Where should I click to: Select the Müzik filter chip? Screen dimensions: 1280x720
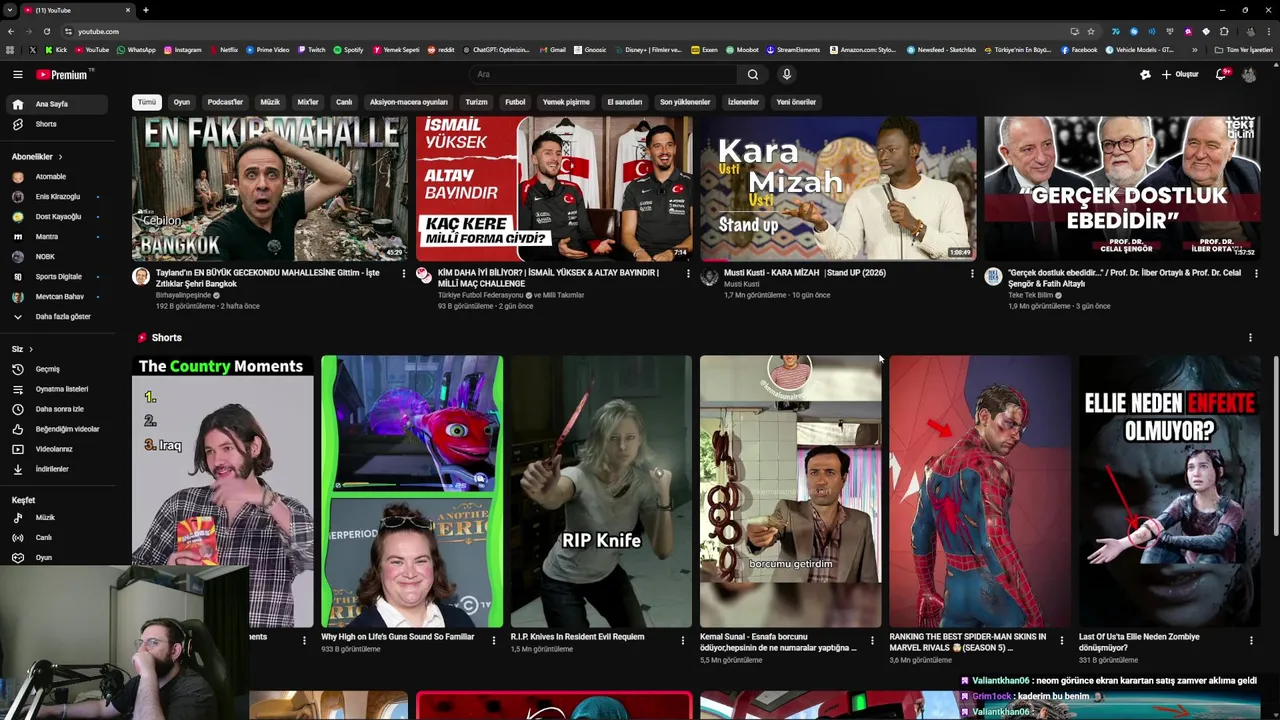coord(270,102)
